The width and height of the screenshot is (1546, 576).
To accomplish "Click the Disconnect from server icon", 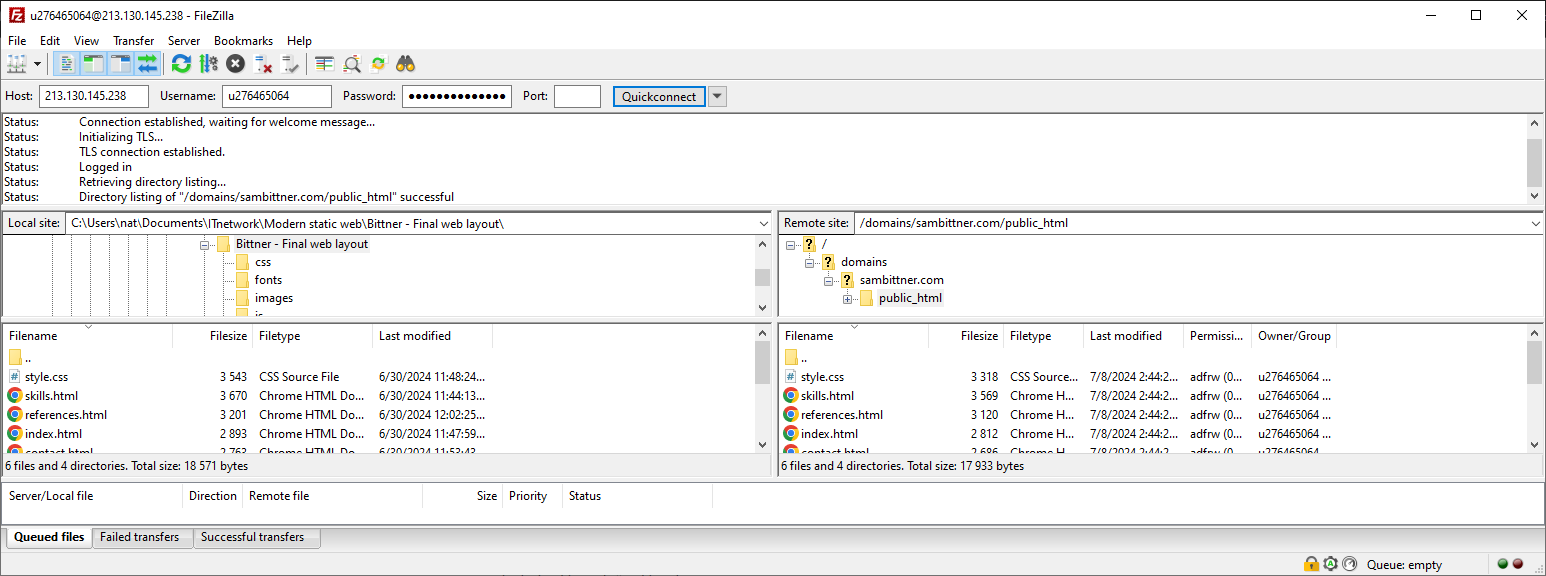I will click(263, 64).
